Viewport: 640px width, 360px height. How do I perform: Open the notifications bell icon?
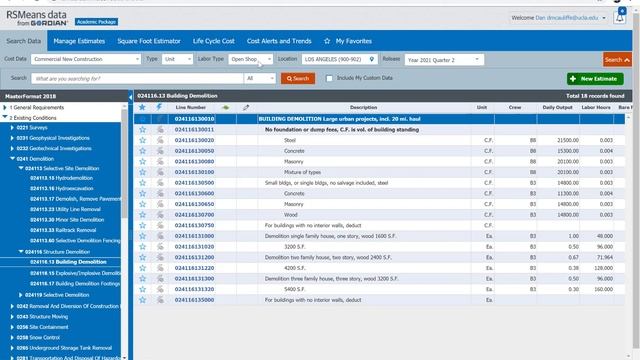click(x=619, y=17)
